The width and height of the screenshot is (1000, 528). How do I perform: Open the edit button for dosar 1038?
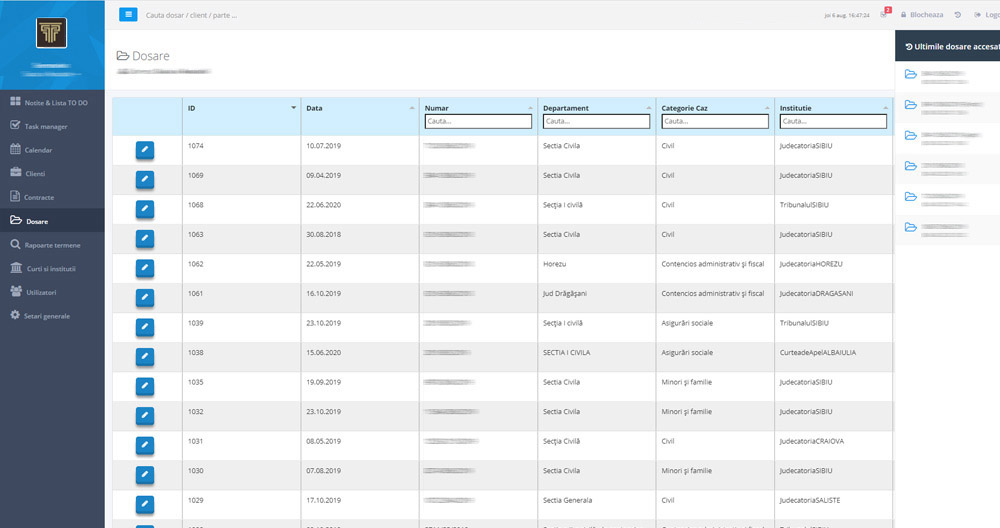(x=145, y=357)
